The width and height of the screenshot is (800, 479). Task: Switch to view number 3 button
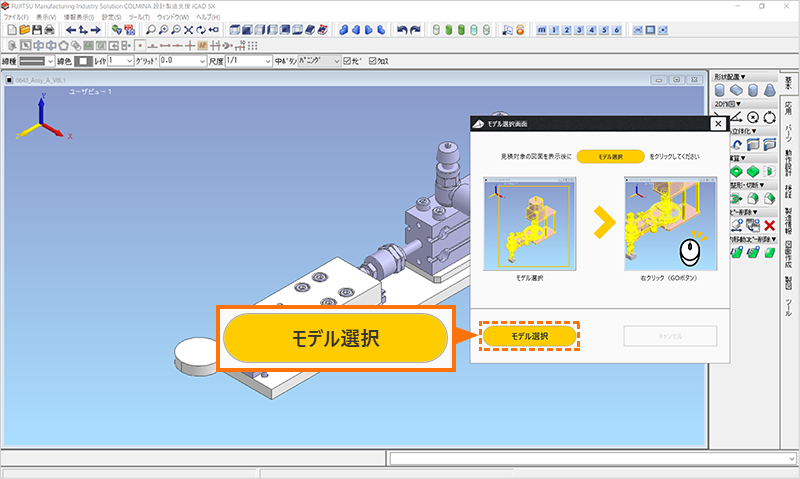pos(579,30)
